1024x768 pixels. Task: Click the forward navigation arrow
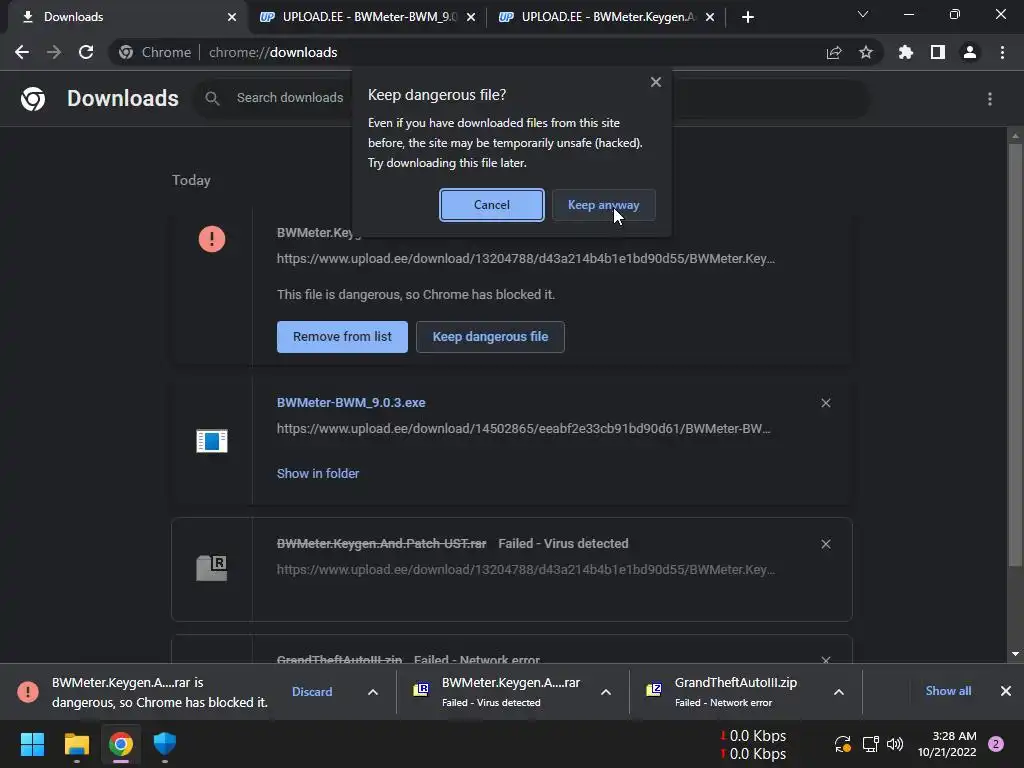coord(54,52)
